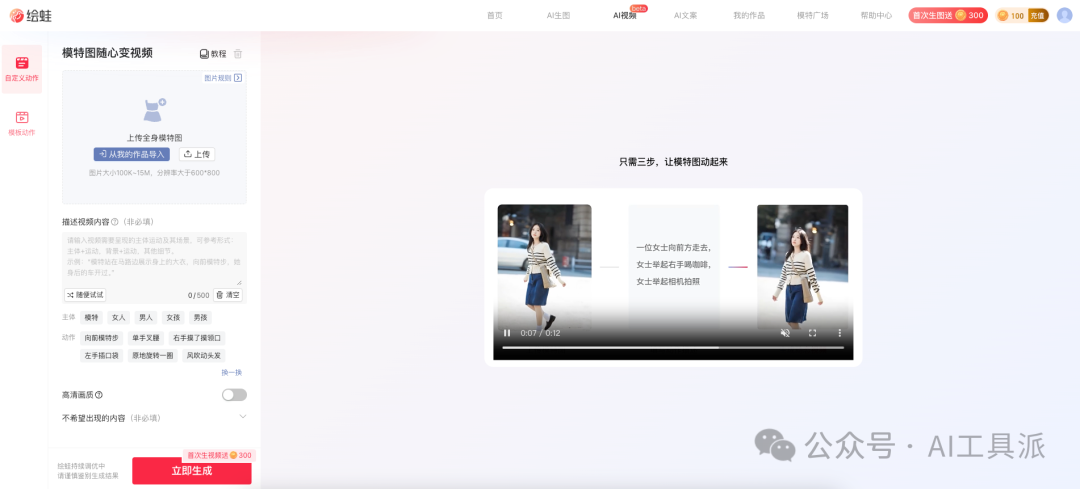Click the 上传 upload button
1080x489 pixels.
tap(197, 154)
